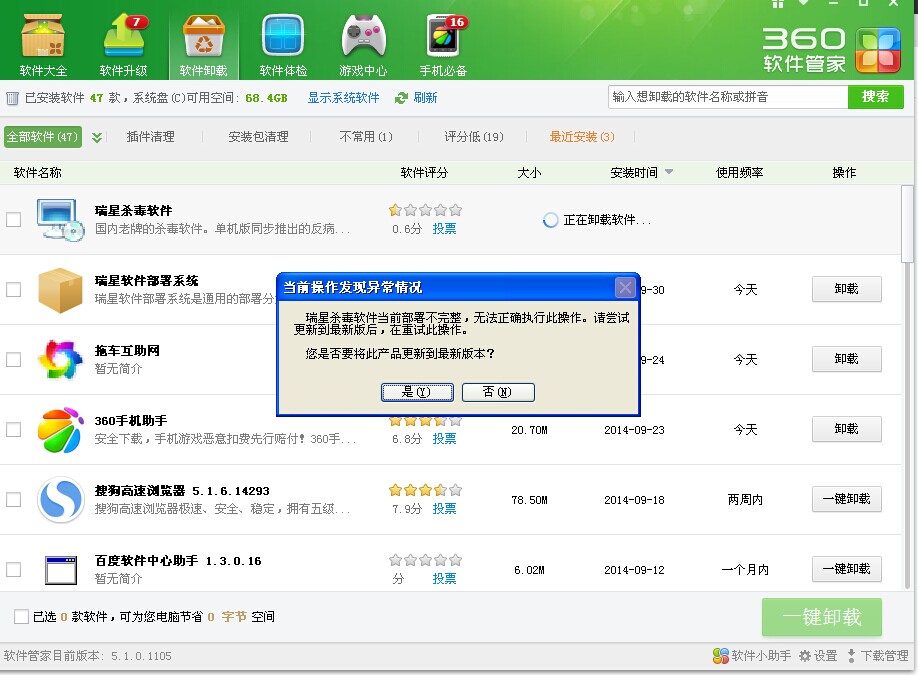The height and width of the screenshot is (675, 918).
Task: Check the box for 瑞星杀毒软件
Action: point(13,220)
